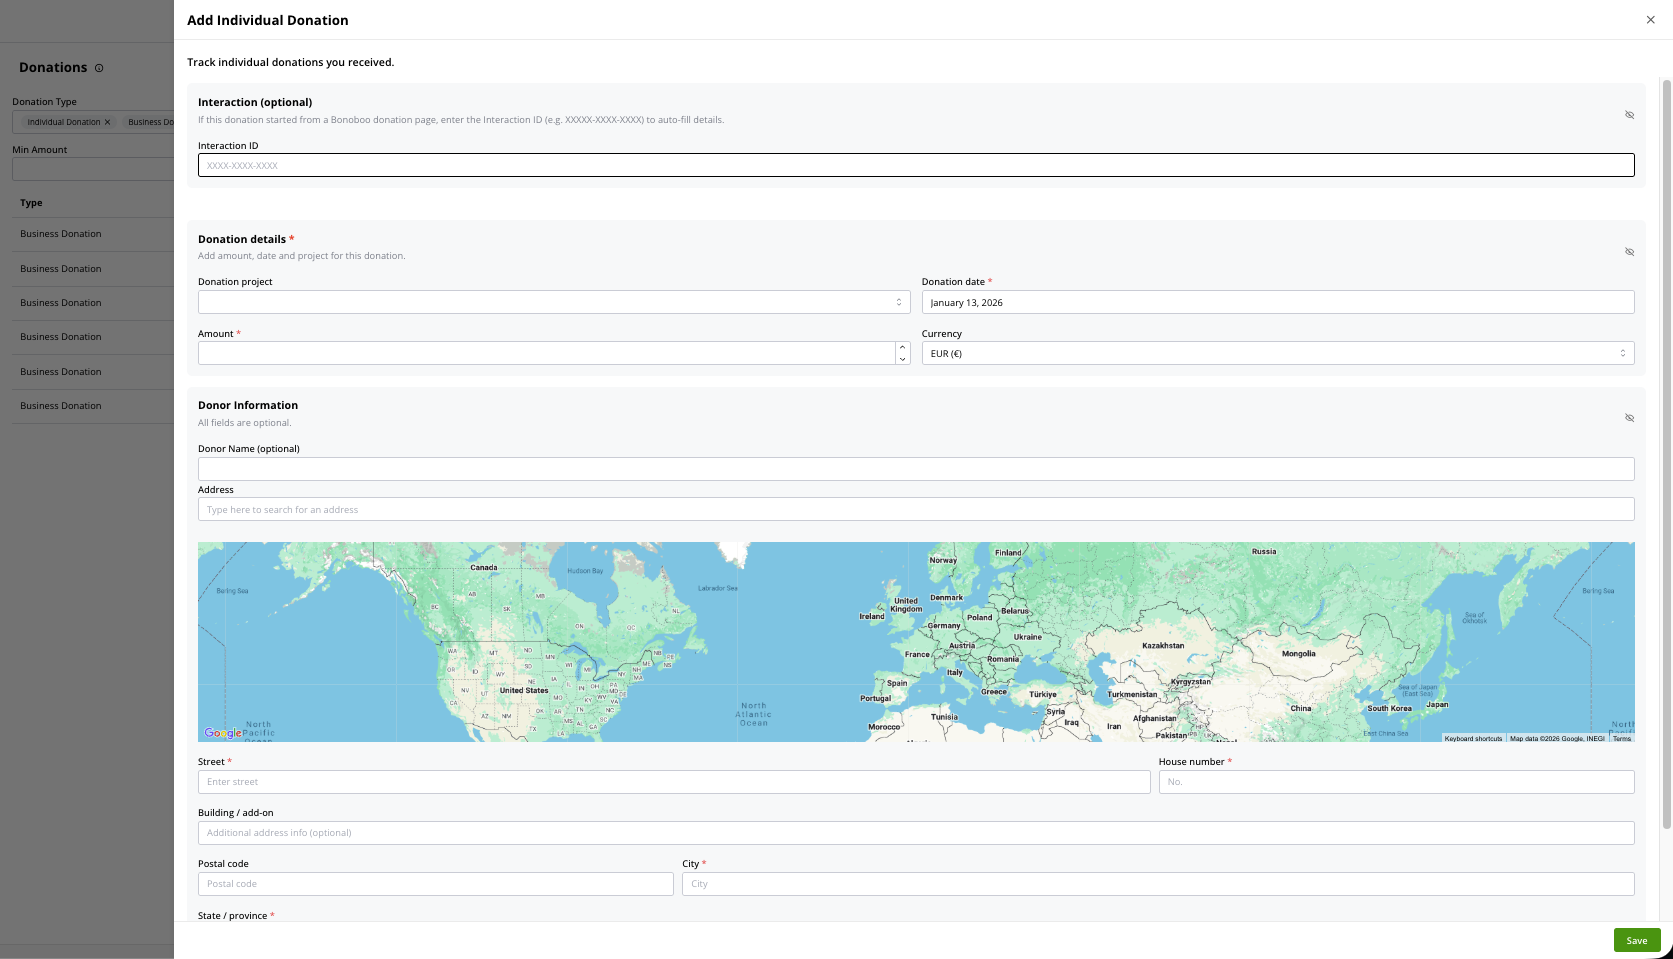Click the info icon next to Donations
This screenshot has height=959, width=1673.
[99, 68]
